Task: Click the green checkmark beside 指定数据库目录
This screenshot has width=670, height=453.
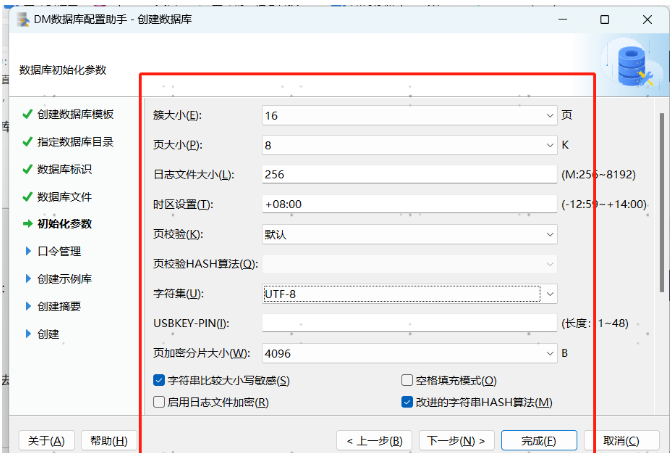Action: pos(28,141)
